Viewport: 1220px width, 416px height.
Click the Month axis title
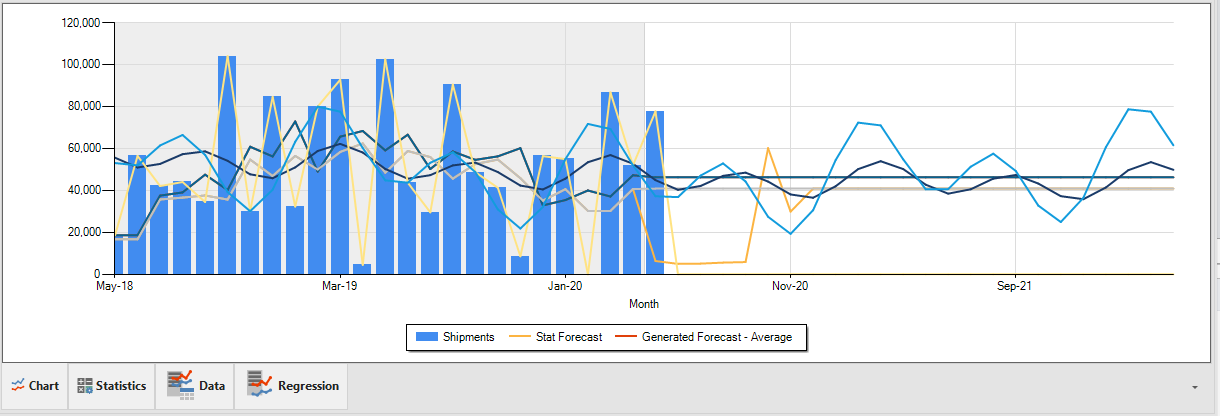click(x=644, y=303)
